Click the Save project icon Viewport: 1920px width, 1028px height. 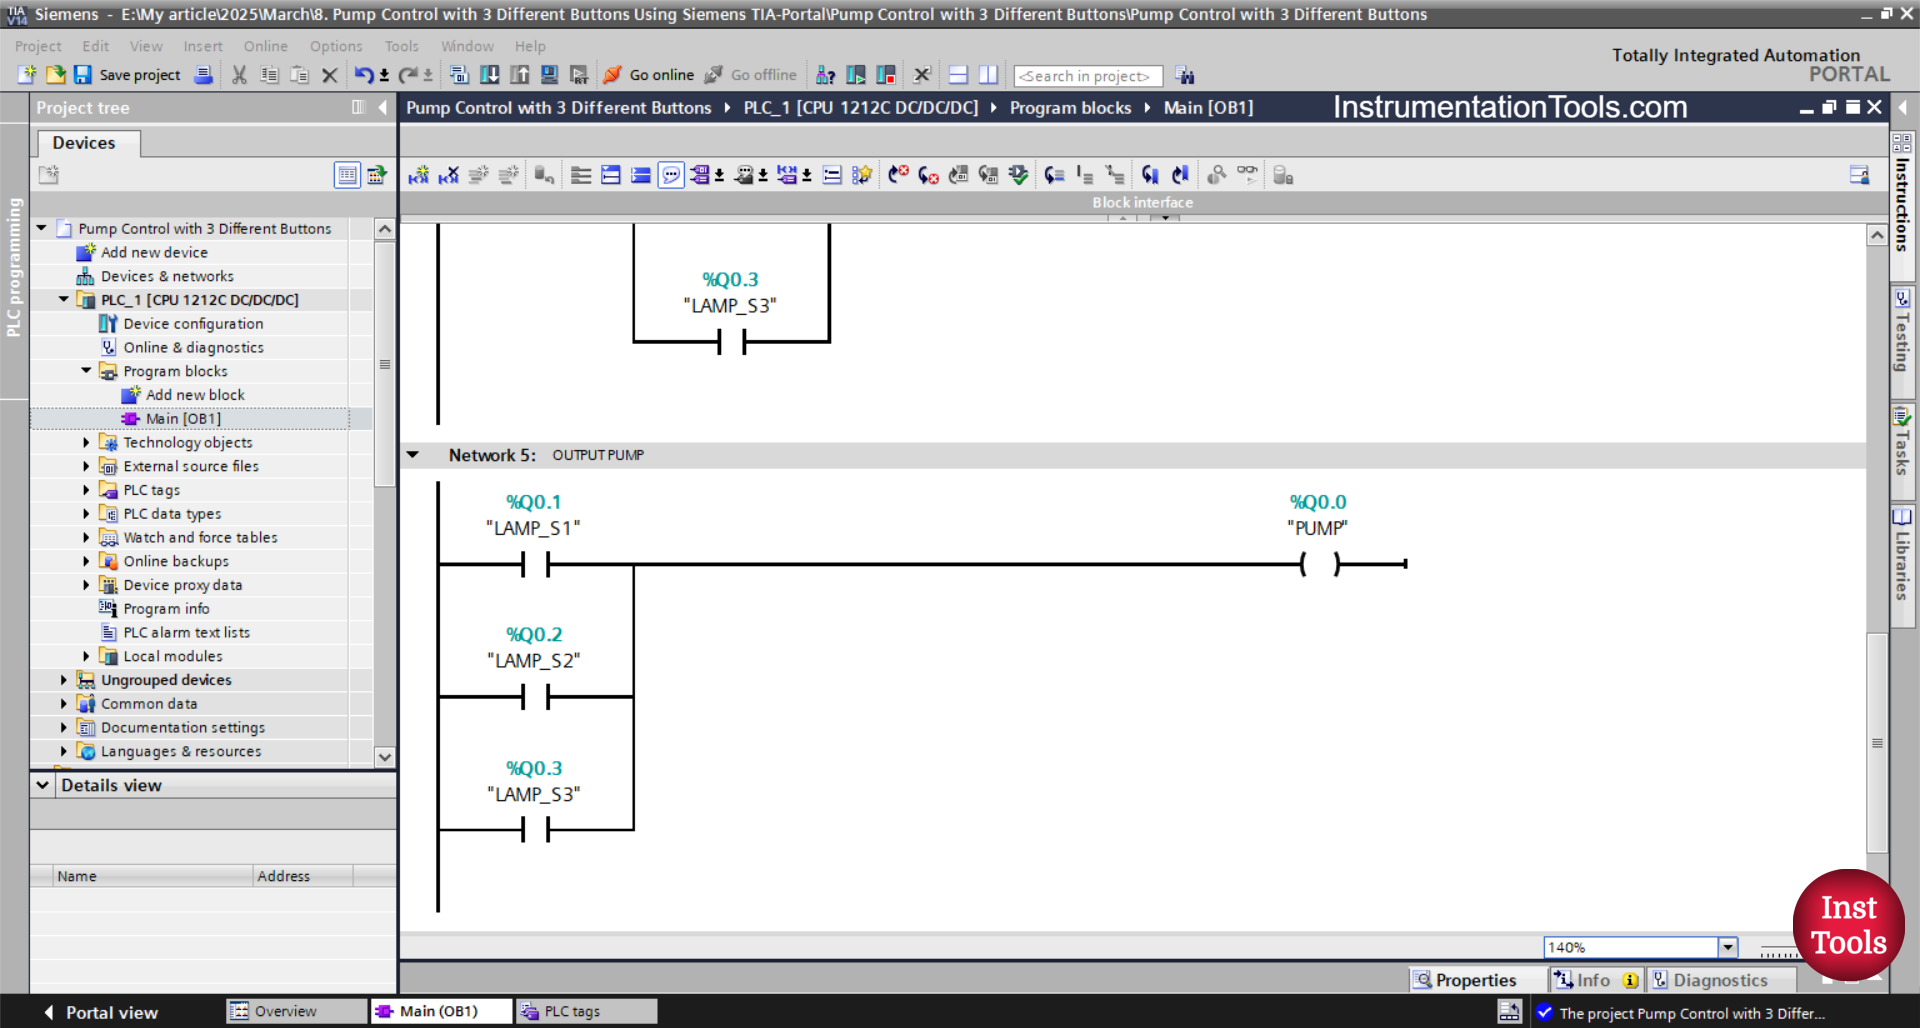tap(84, 75)
